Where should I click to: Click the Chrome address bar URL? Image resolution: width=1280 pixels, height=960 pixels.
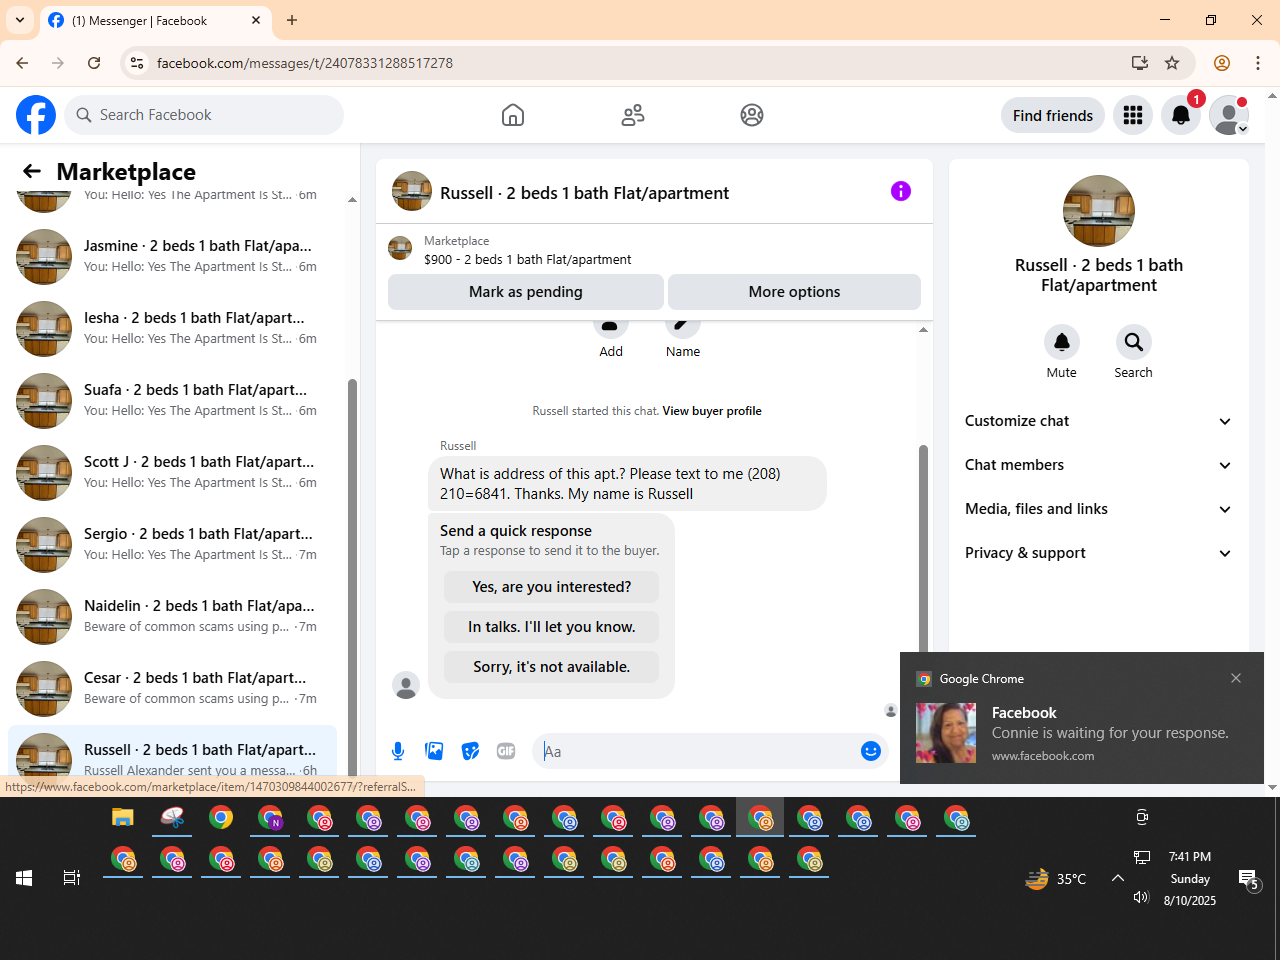coord(305,63)
